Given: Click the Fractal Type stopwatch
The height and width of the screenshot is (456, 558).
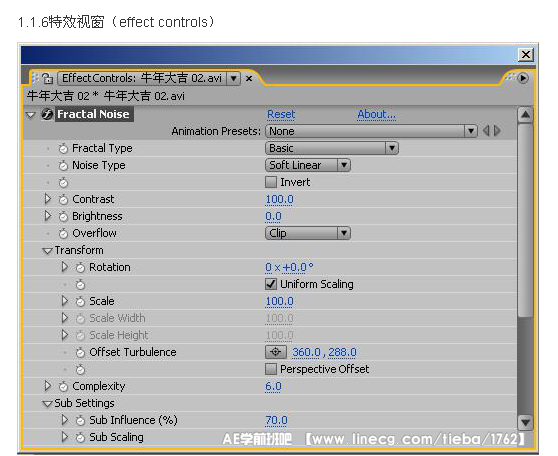Looking at the screenshot, I should (x=63, y=148).
